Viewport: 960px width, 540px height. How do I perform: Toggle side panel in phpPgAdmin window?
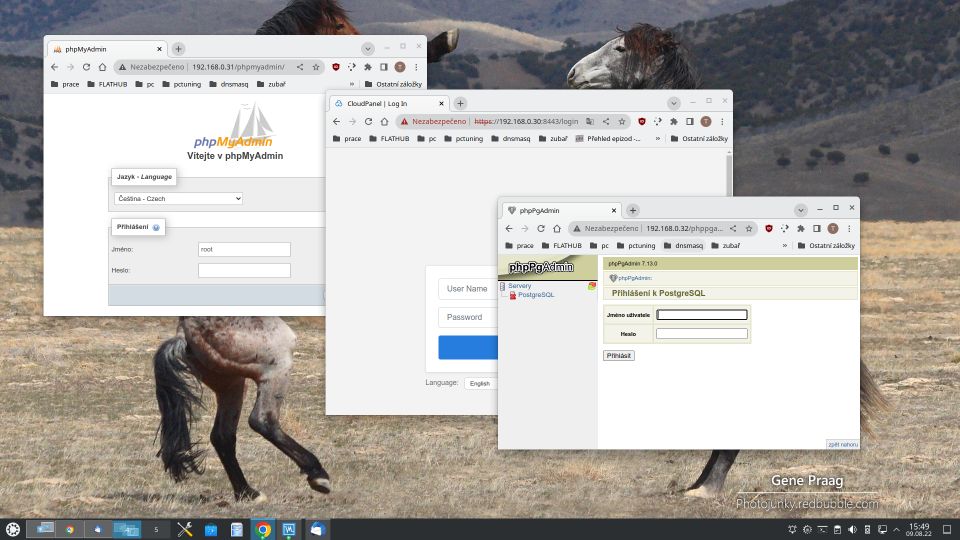[816, 228]
